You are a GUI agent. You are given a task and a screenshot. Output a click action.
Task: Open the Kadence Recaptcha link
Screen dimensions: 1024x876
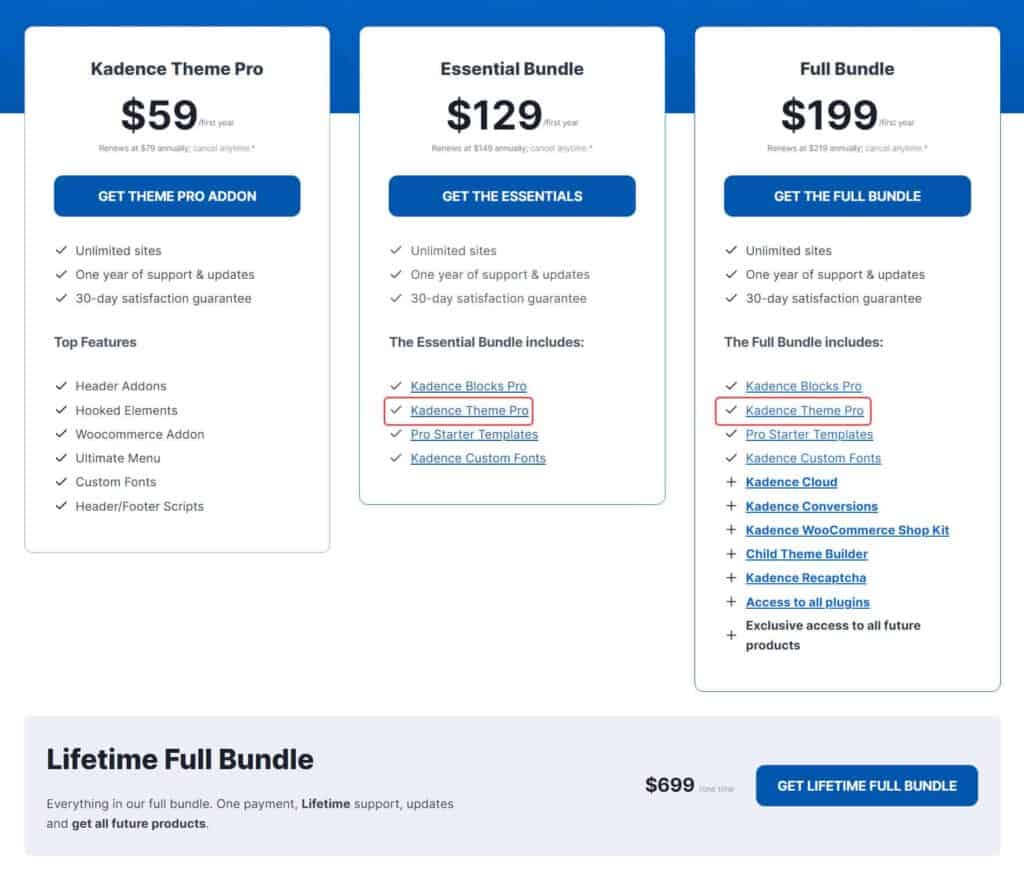pyautogui.click(x=806, y=578)
